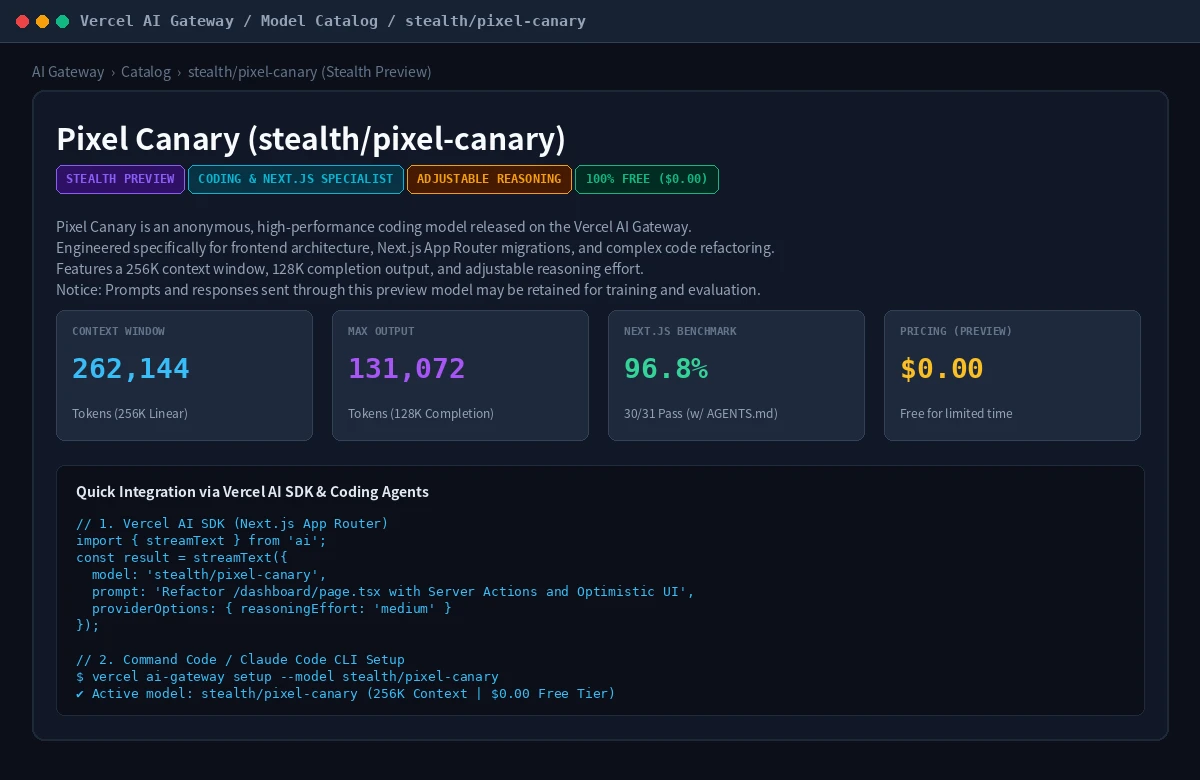Viewport: 1200px width, 780px height.
Task: Click the Active model checkmark status line
Action: click(345, 693)
